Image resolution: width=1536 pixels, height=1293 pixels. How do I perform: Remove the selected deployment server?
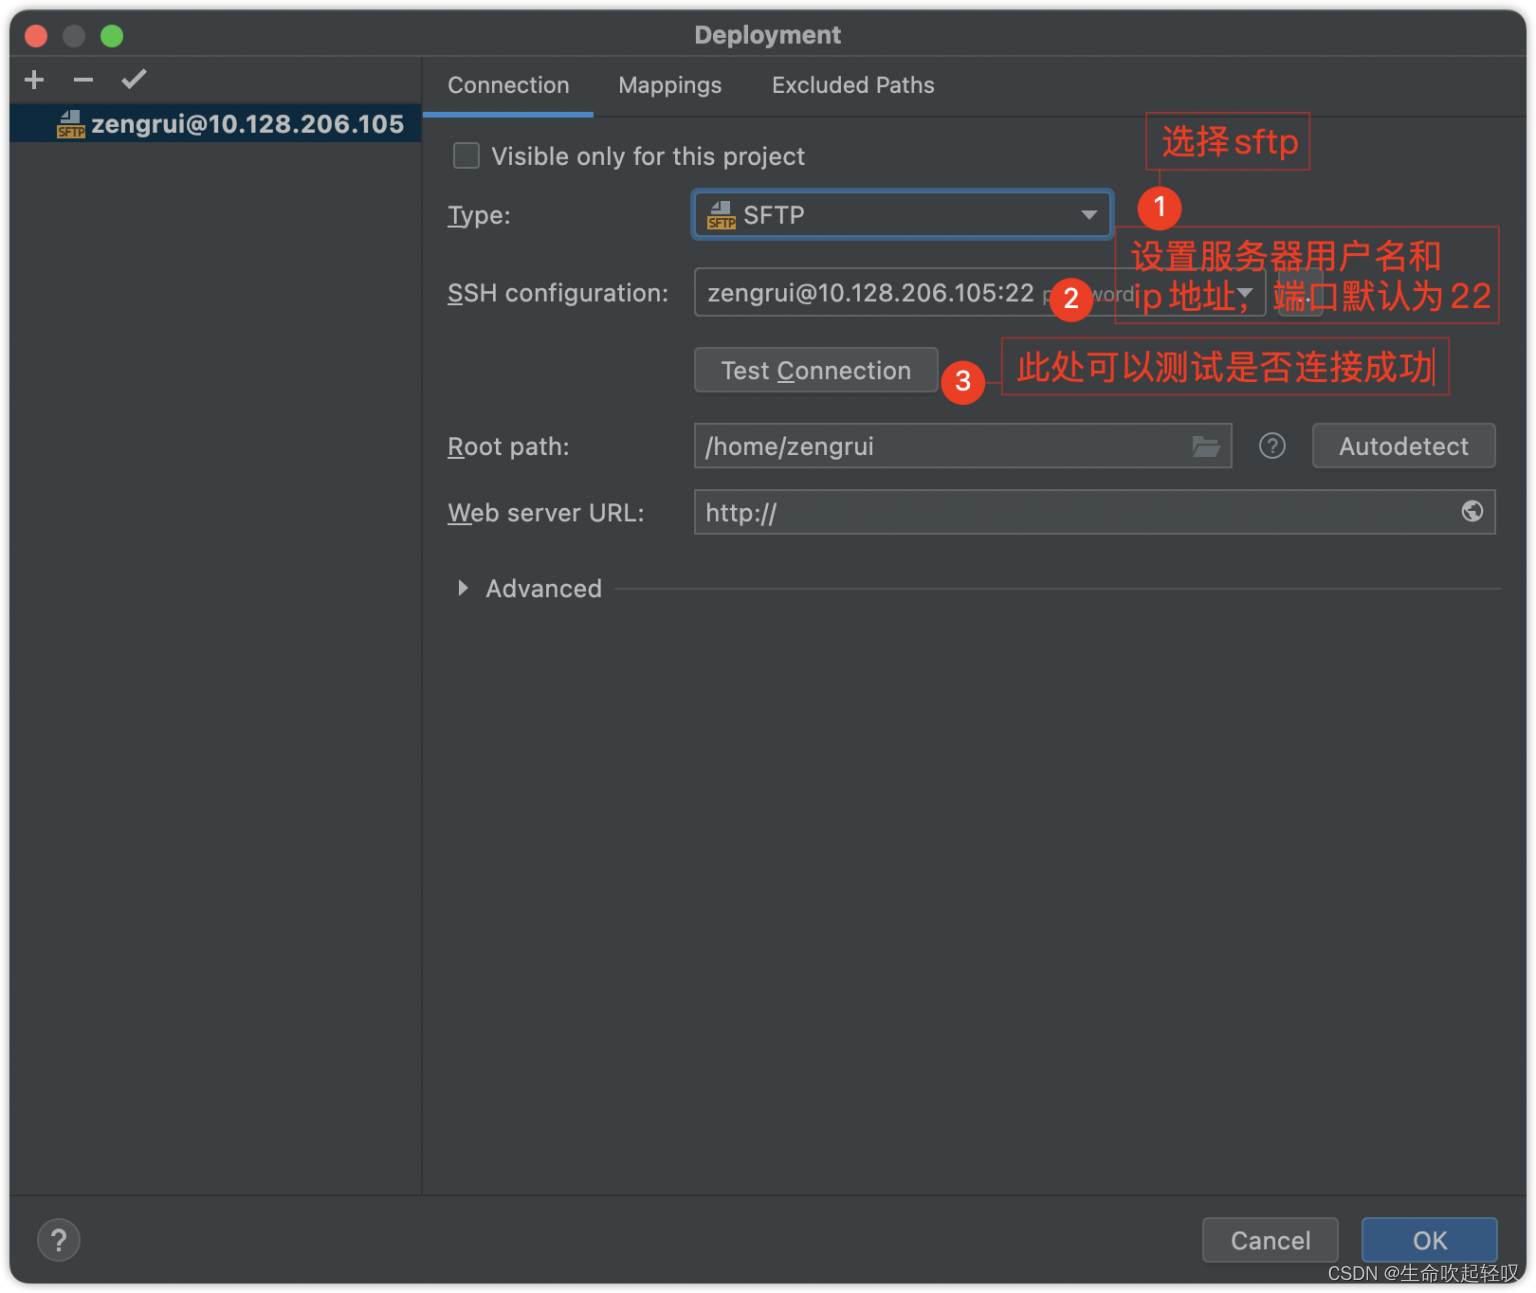click(83, 80)
